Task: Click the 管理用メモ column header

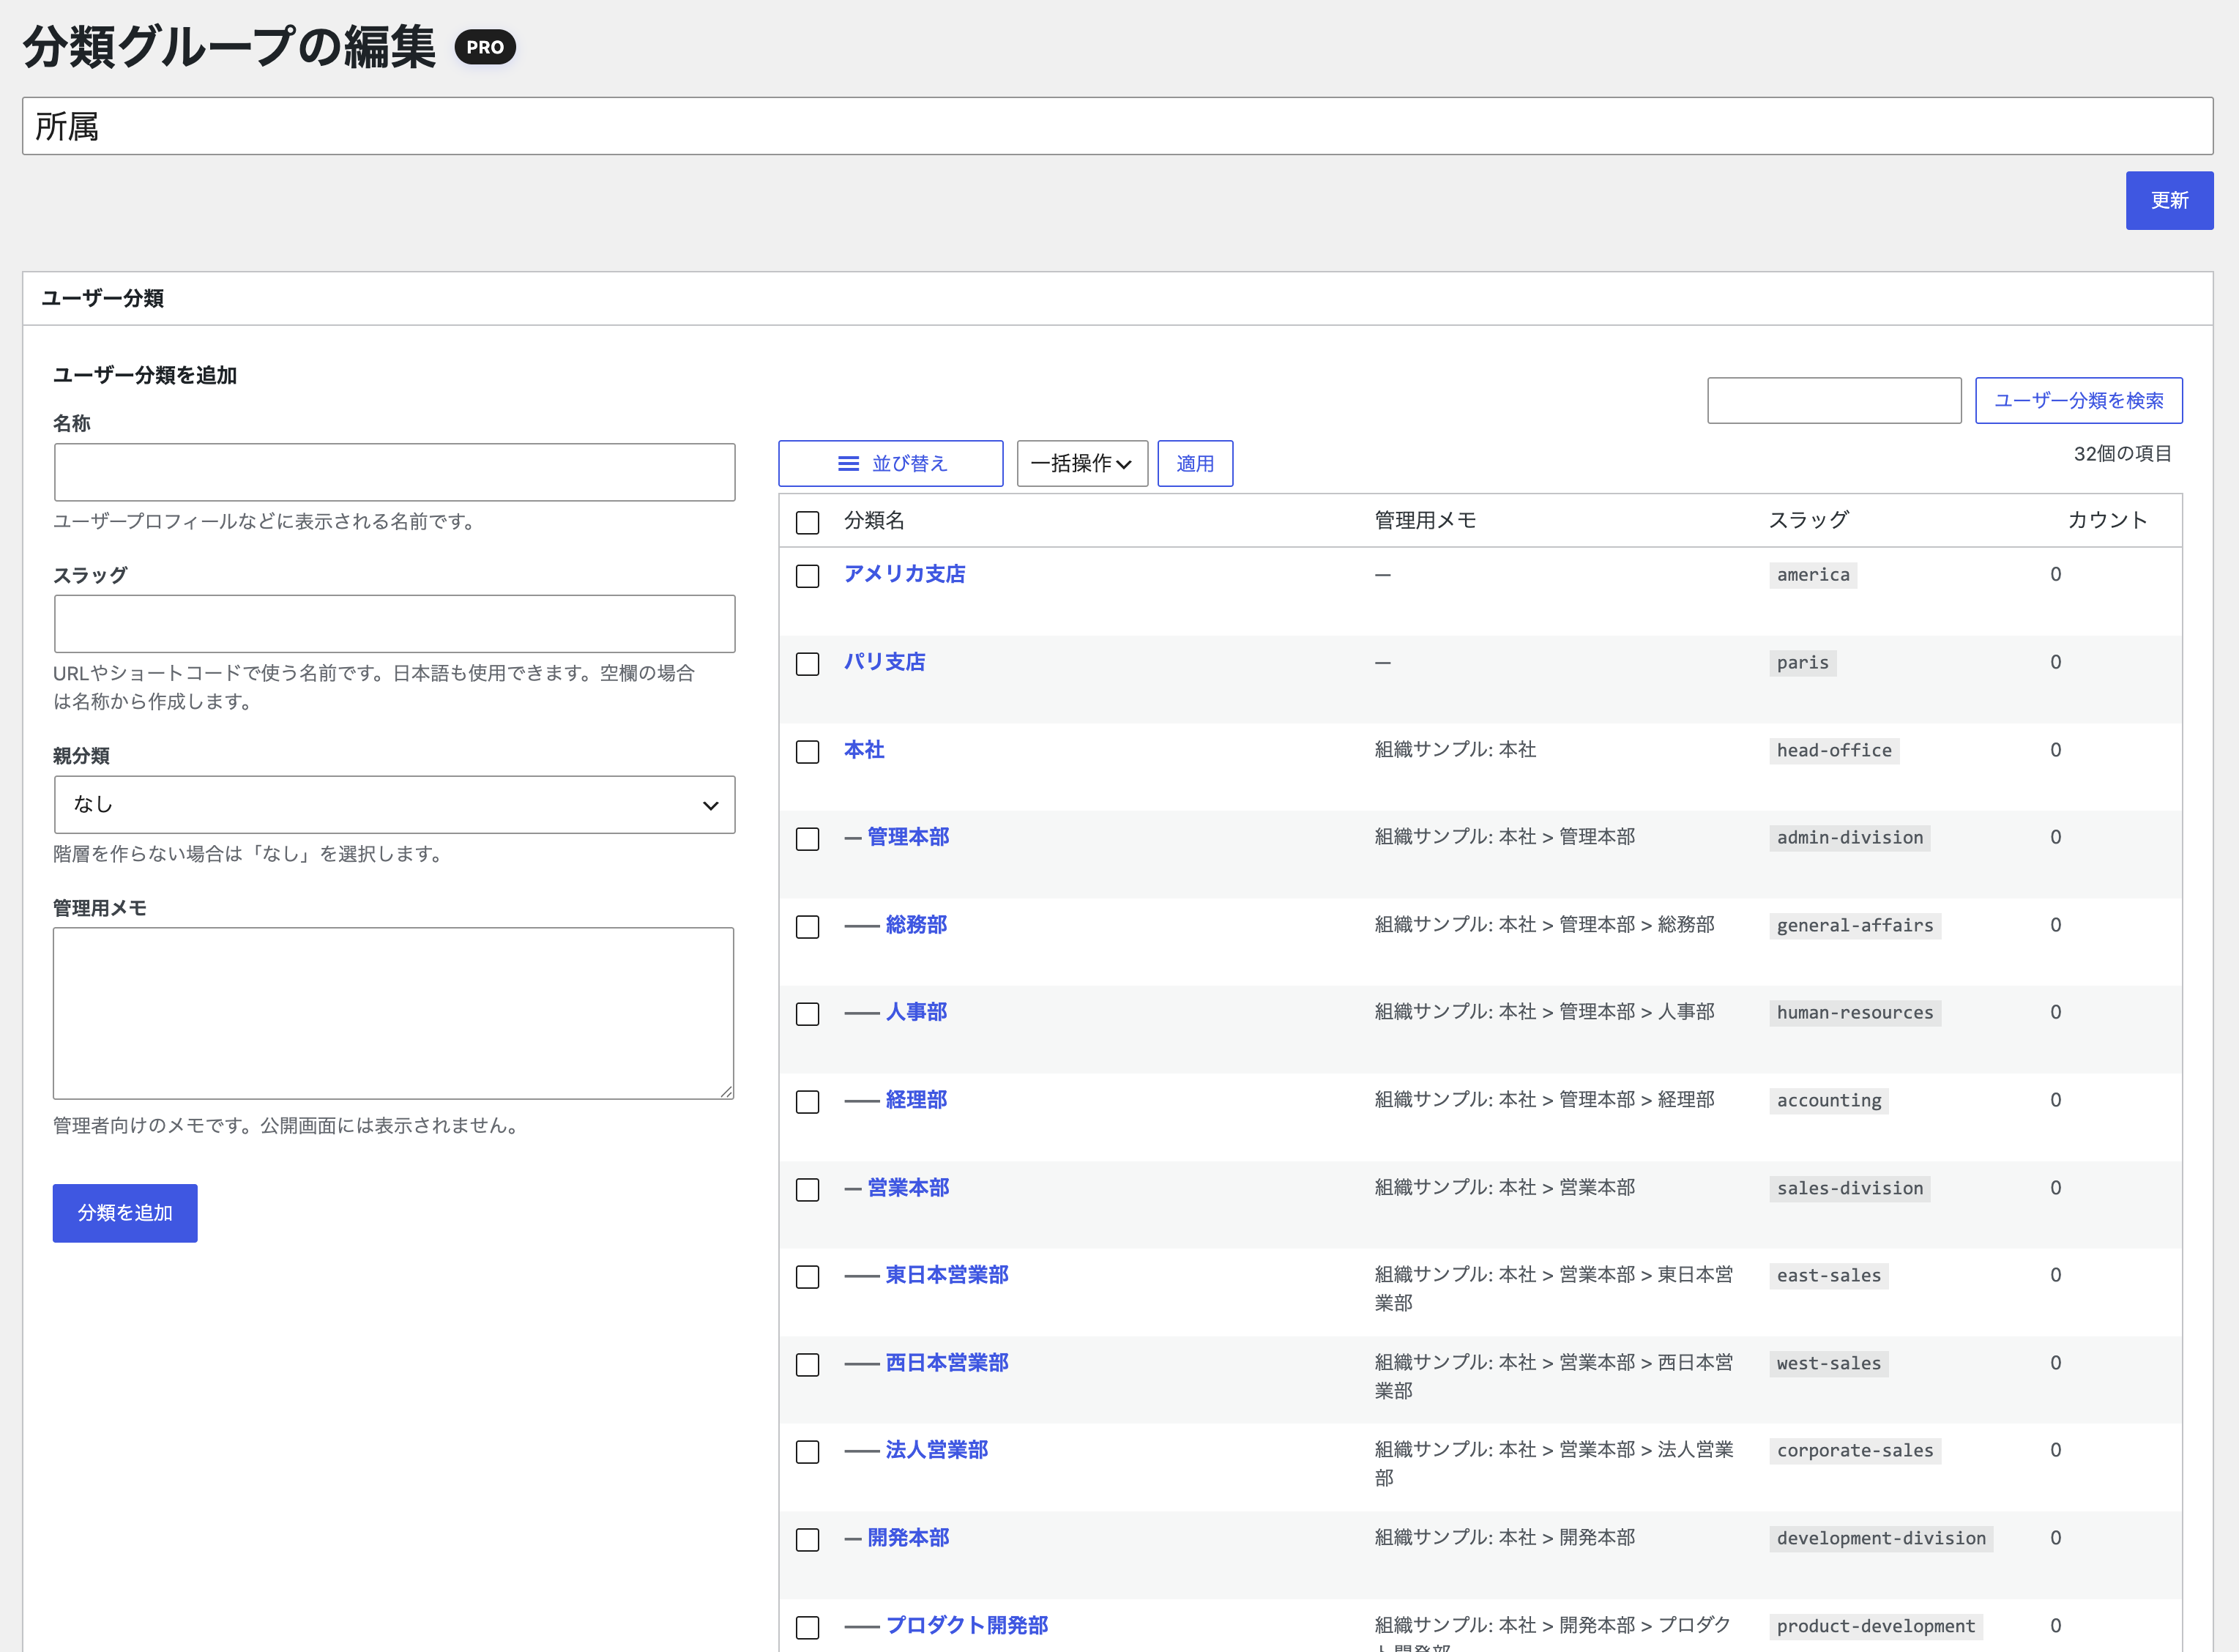Action: coord(1425,520)
